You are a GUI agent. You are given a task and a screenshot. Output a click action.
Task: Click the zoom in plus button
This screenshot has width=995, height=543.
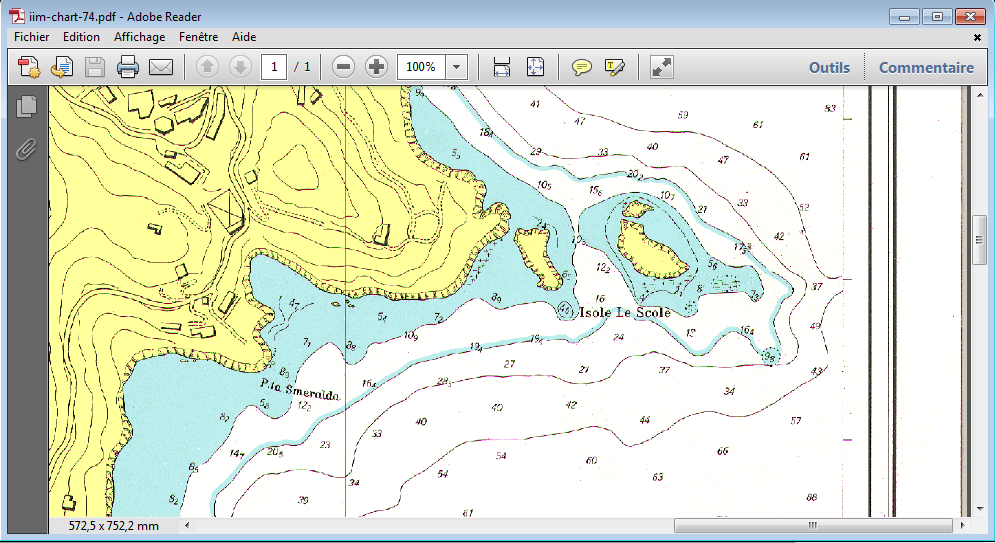pyautogui.click(x=376, y=67)
